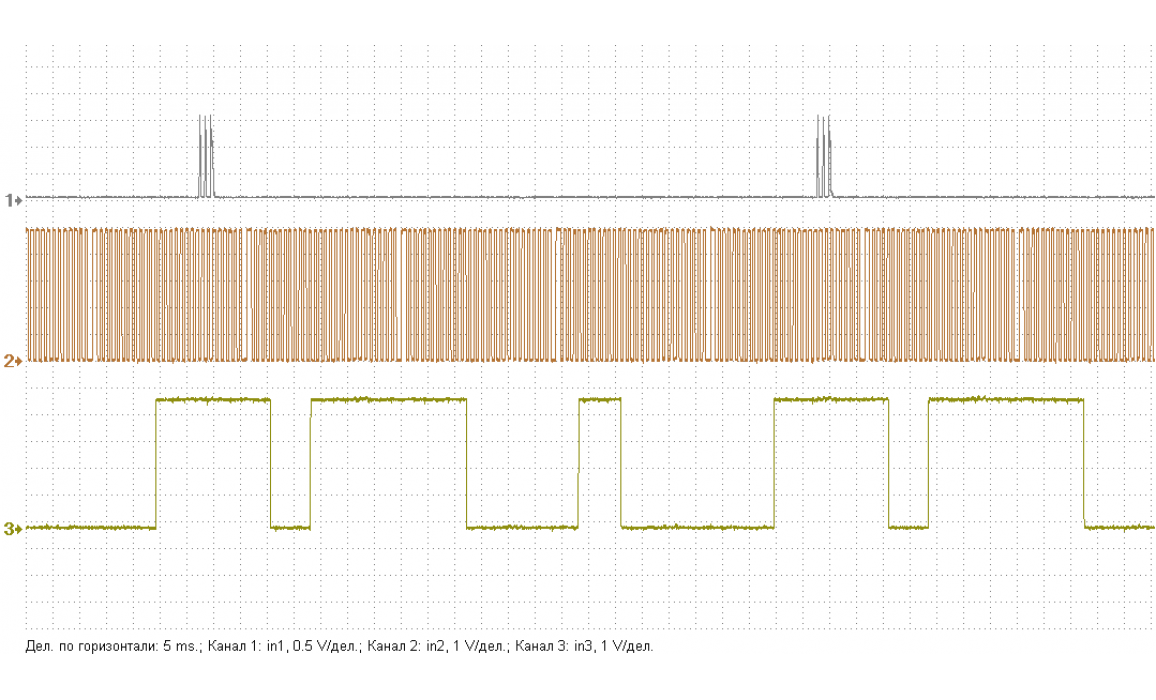Click the "Дел. по горизонтали" label
1156x700 pixels.
pyautogui.click(x=90, y=647)
